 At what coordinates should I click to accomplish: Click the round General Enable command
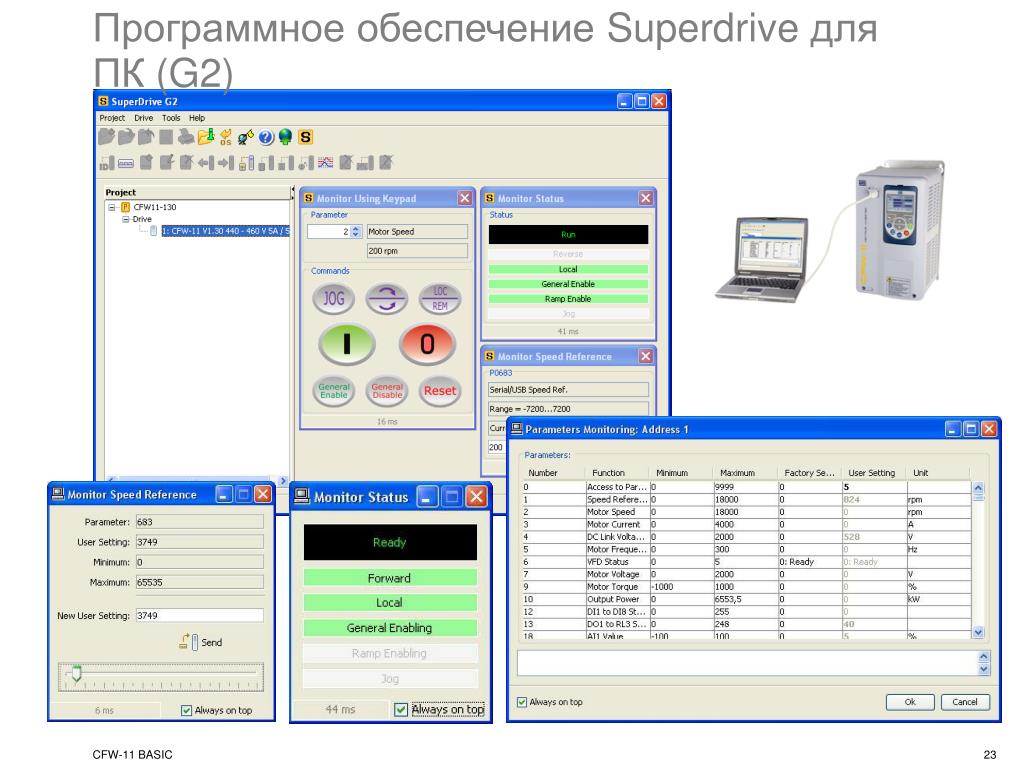coord(334,391)
